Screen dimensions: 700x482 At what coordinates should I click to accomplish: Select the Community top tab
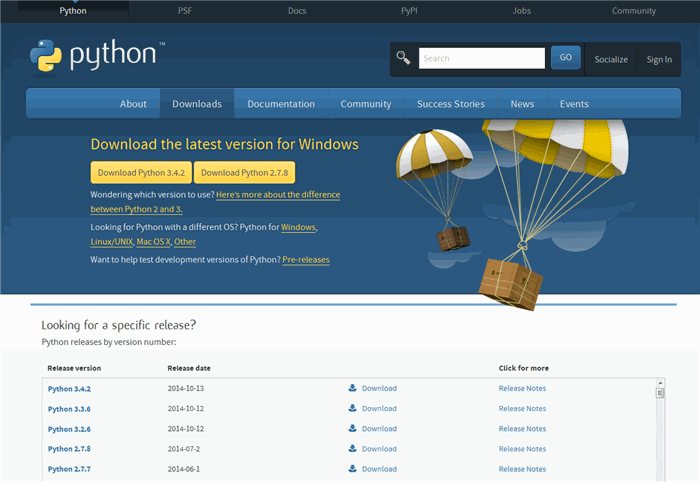pyautogui.click(x=633, y=11)
